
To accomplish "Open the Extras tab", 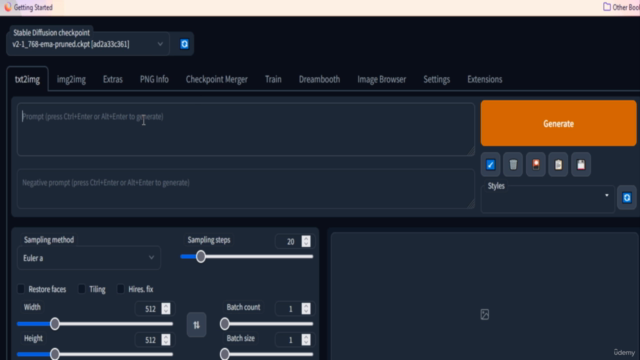I will click(113, 79).
